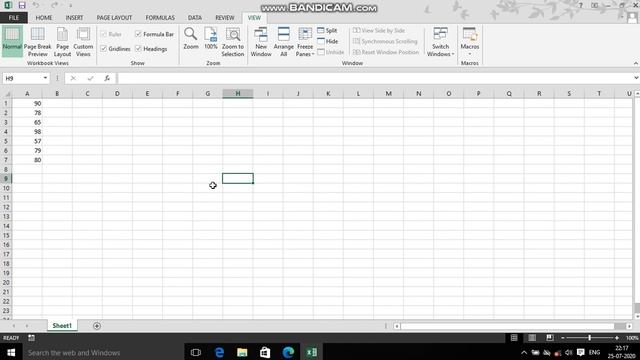
Task: Toggle the Formula Bar checkbox
Action: pyautogui.click(x=138, y=34)
